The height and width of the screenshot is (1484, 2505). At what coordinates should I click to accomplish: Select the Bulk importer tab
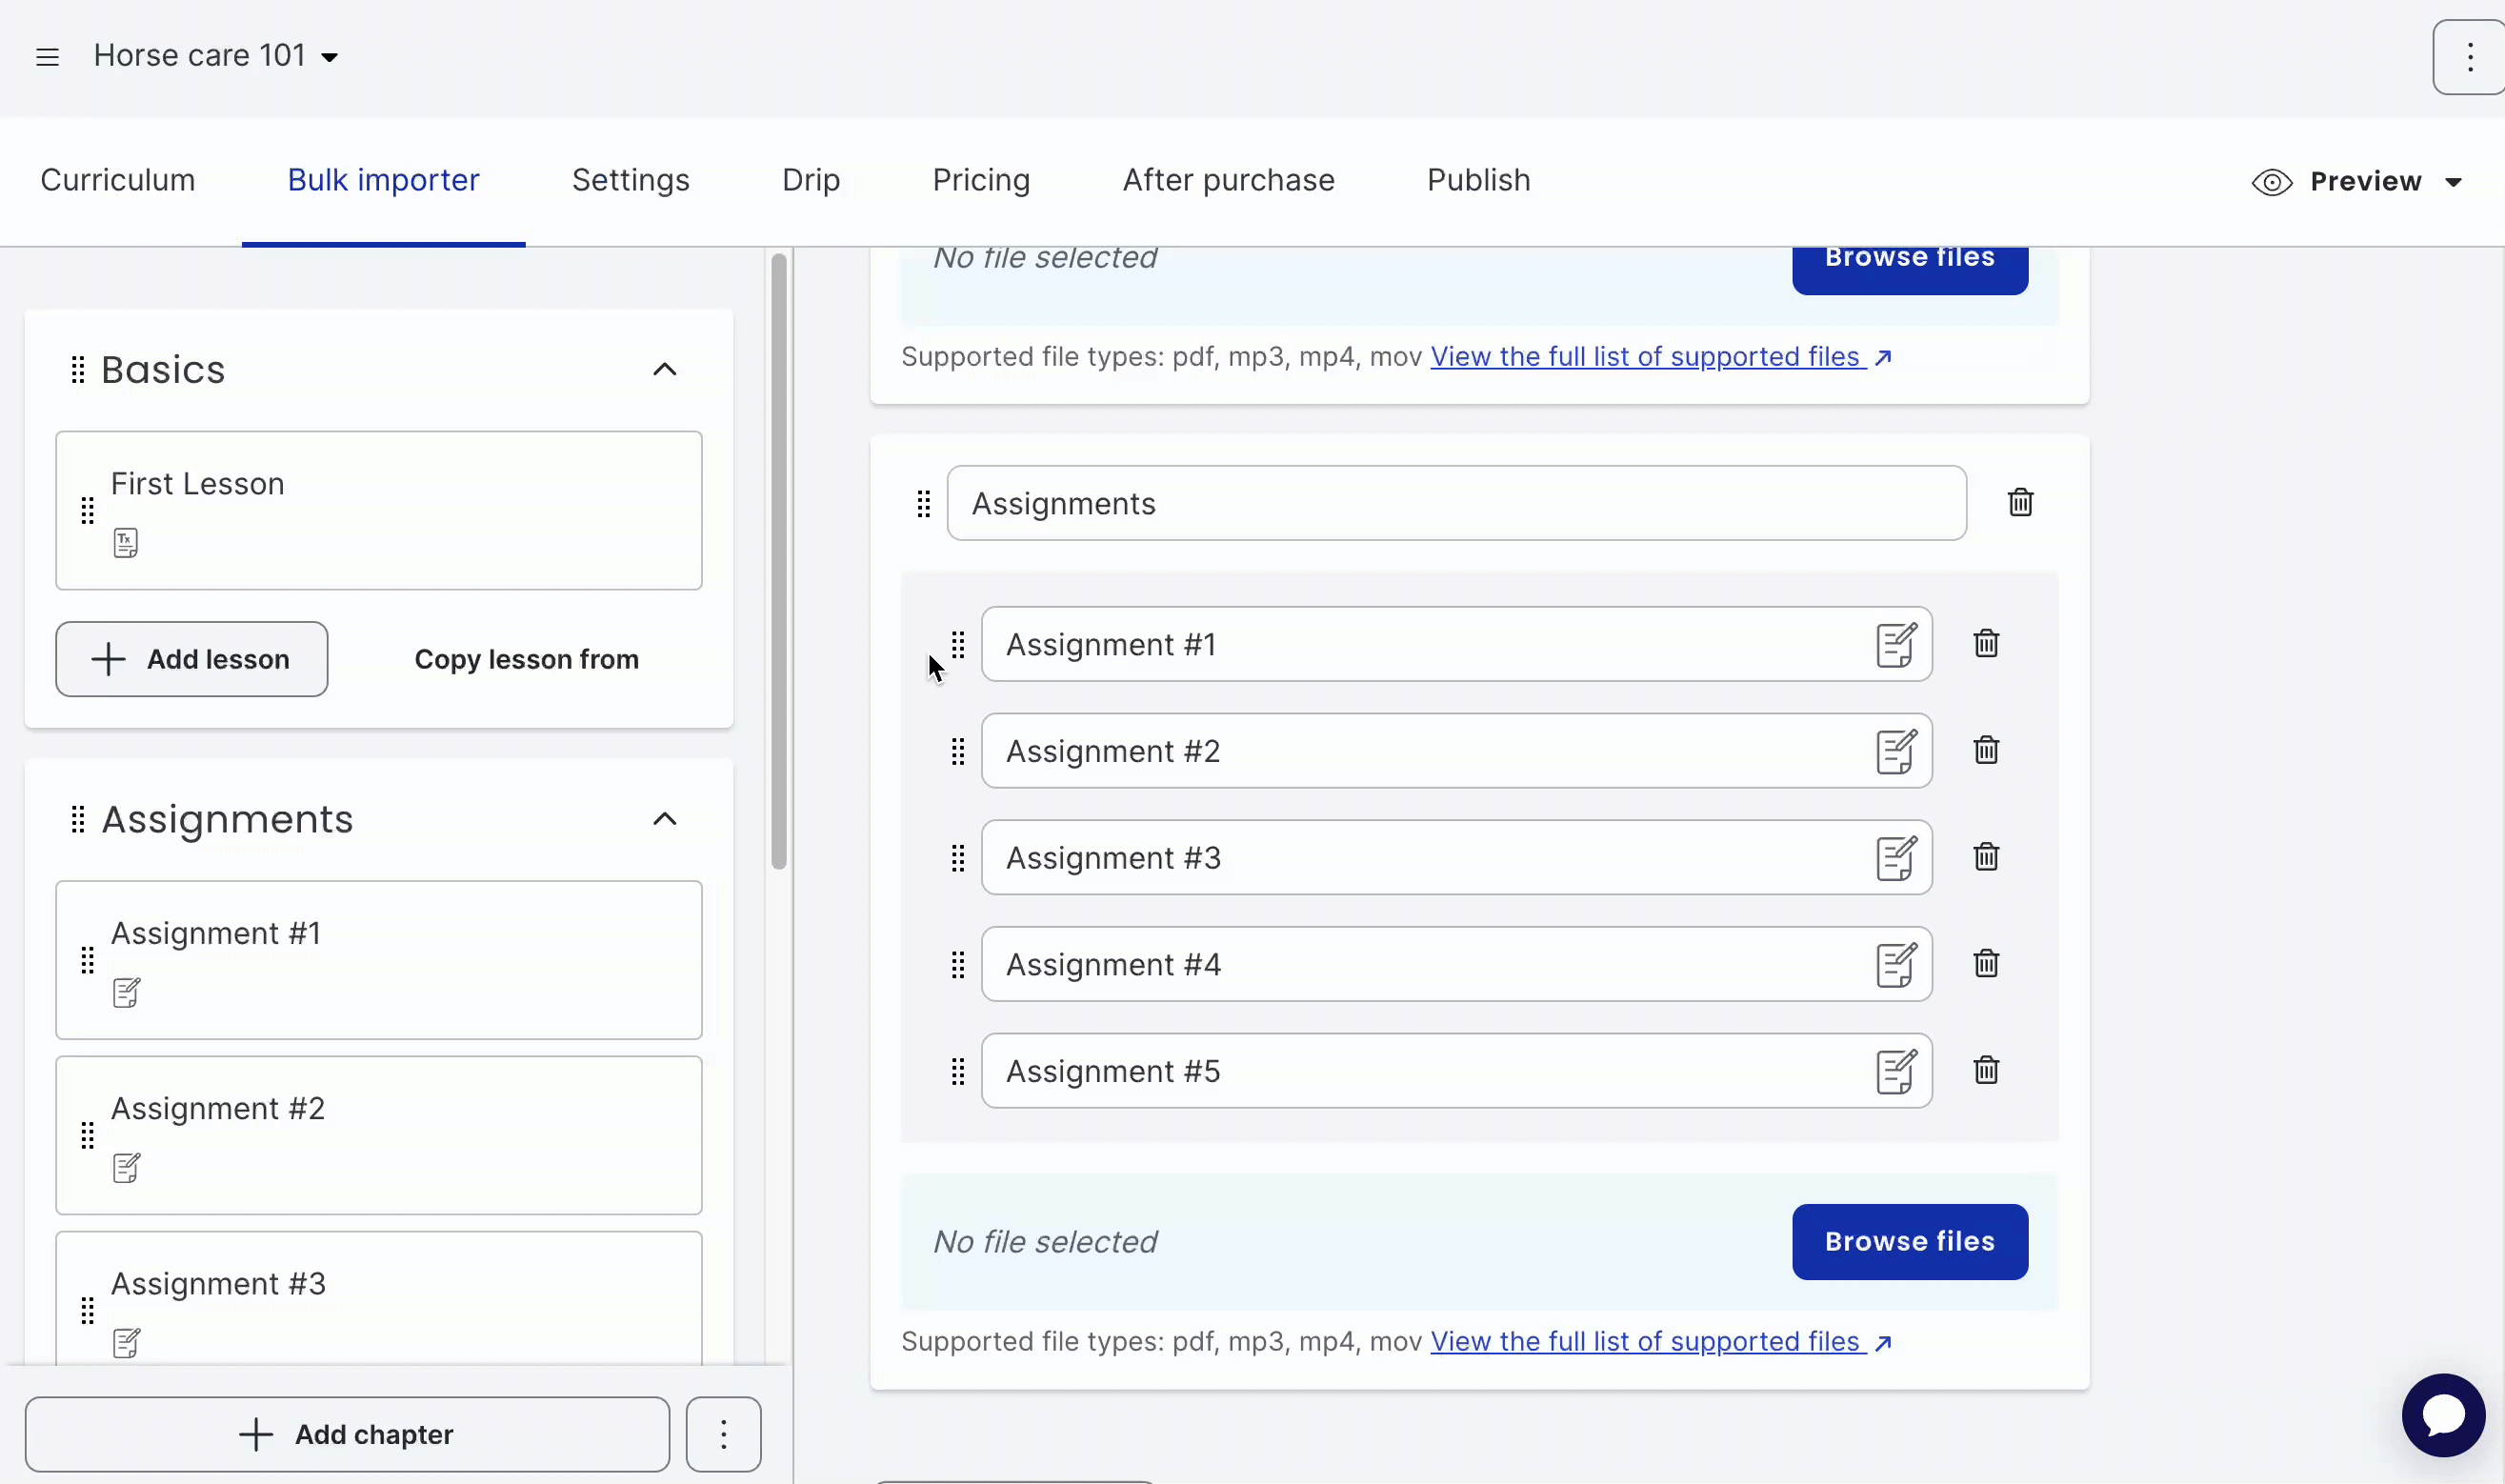click(x=383, y=180)
